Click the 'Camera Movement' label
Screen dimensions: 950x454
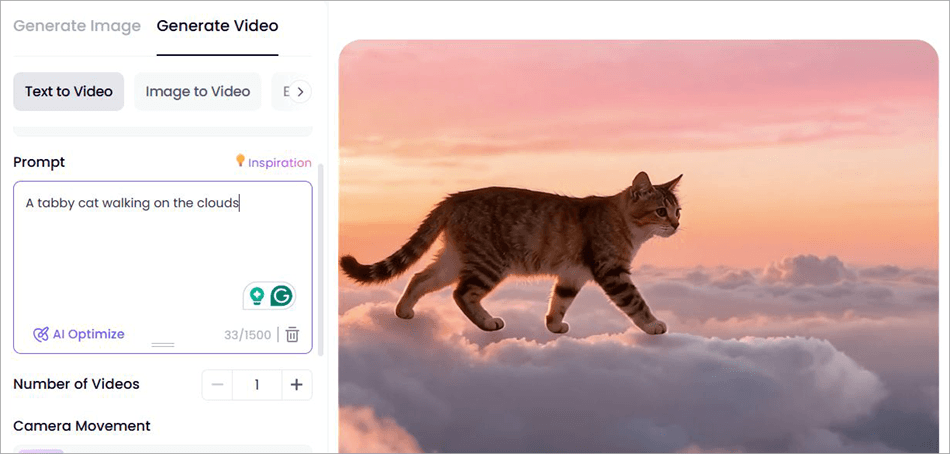tap(82, 426)
